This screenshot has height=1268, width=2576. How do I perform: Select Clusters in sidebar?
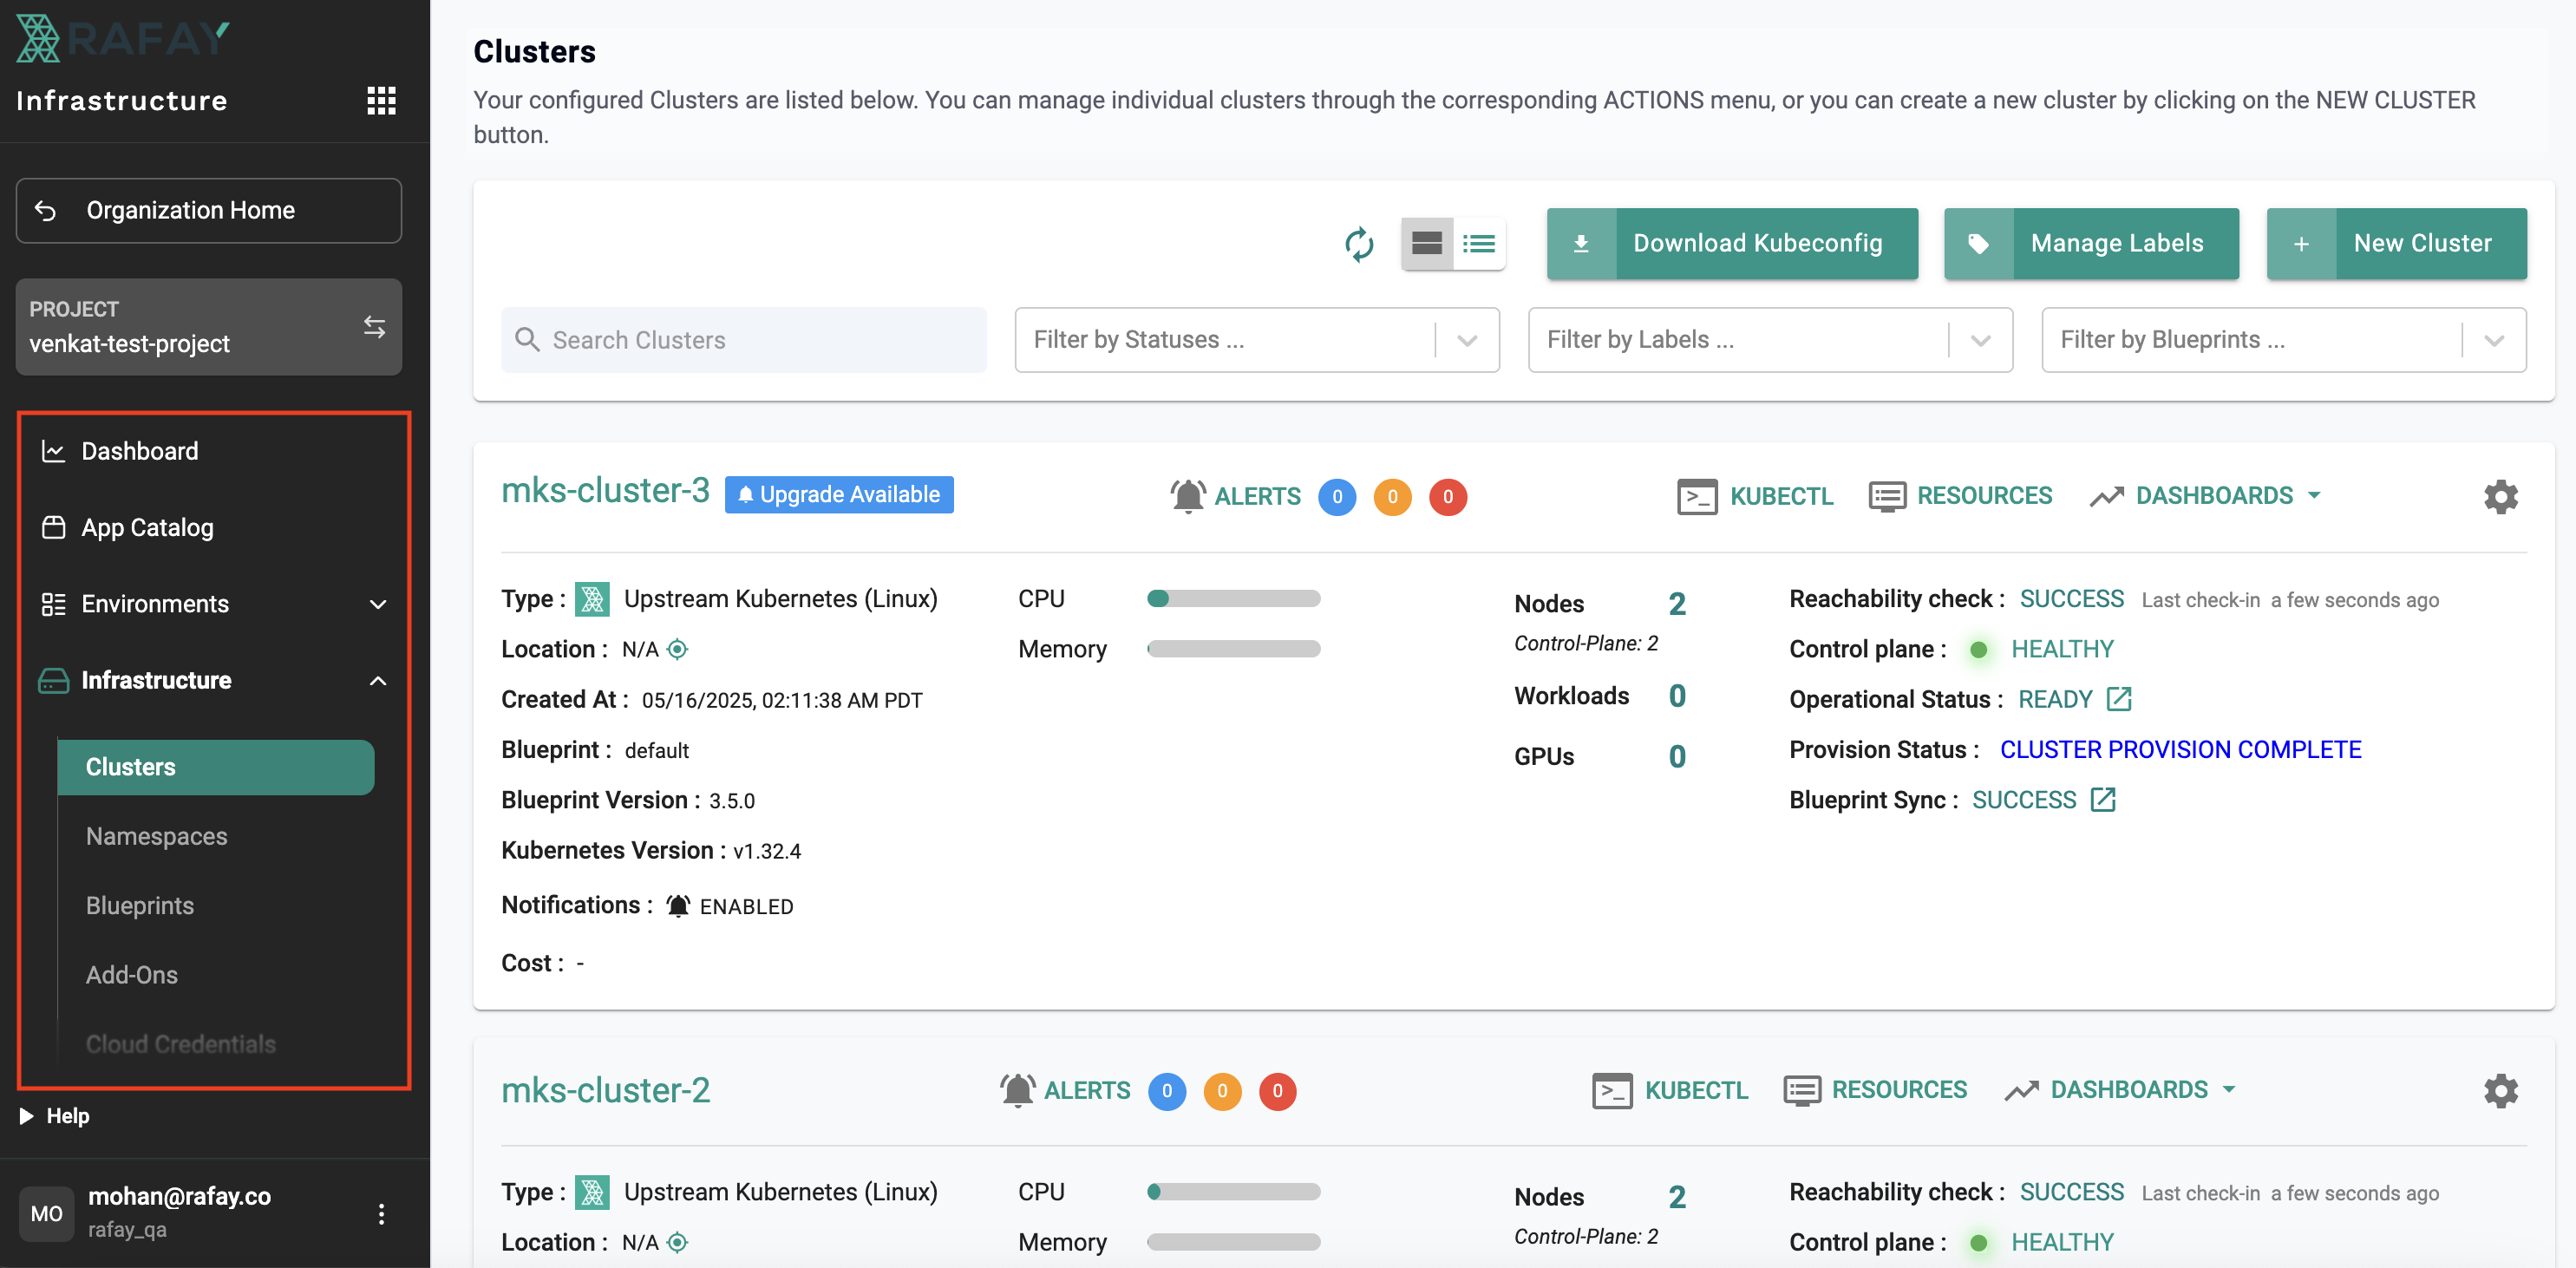point(216,767)
